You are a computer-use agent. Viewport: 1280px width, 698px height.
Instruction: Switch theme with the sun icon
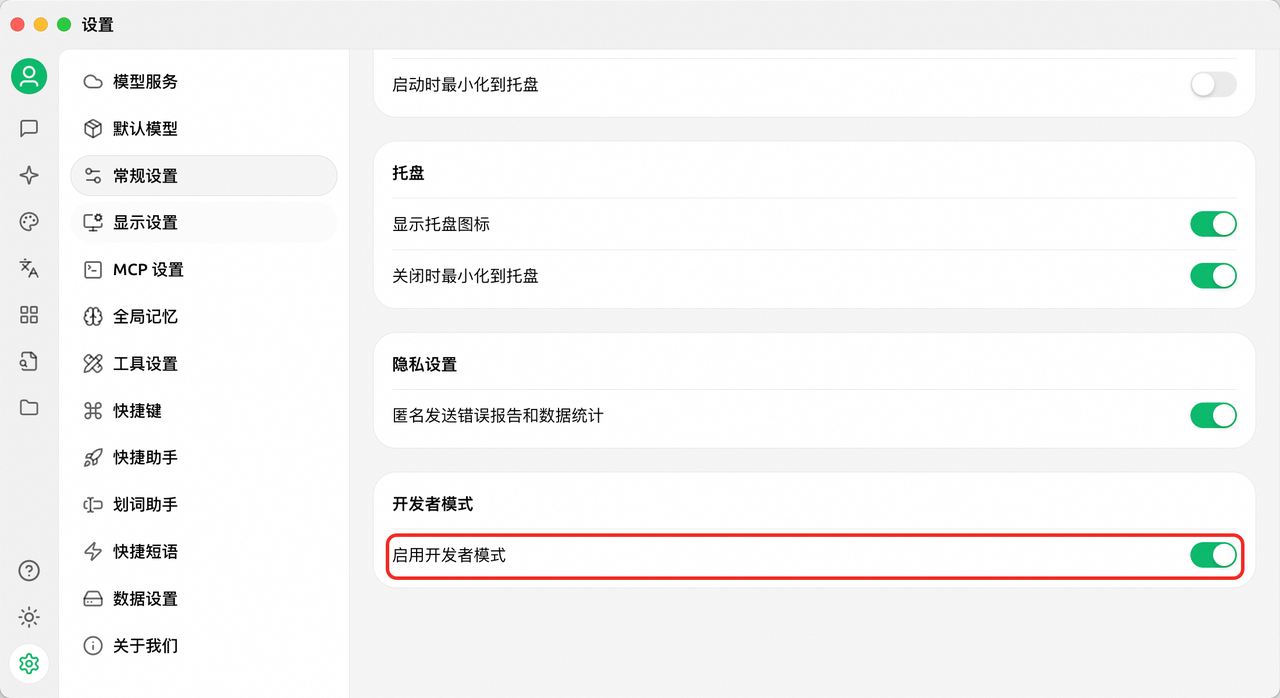(29, 617)
